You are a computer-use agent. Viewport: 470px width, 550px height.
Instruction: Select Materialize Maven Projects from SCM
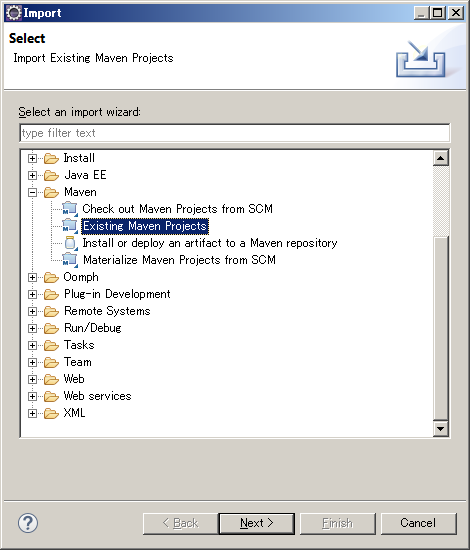tap(179, 260)
